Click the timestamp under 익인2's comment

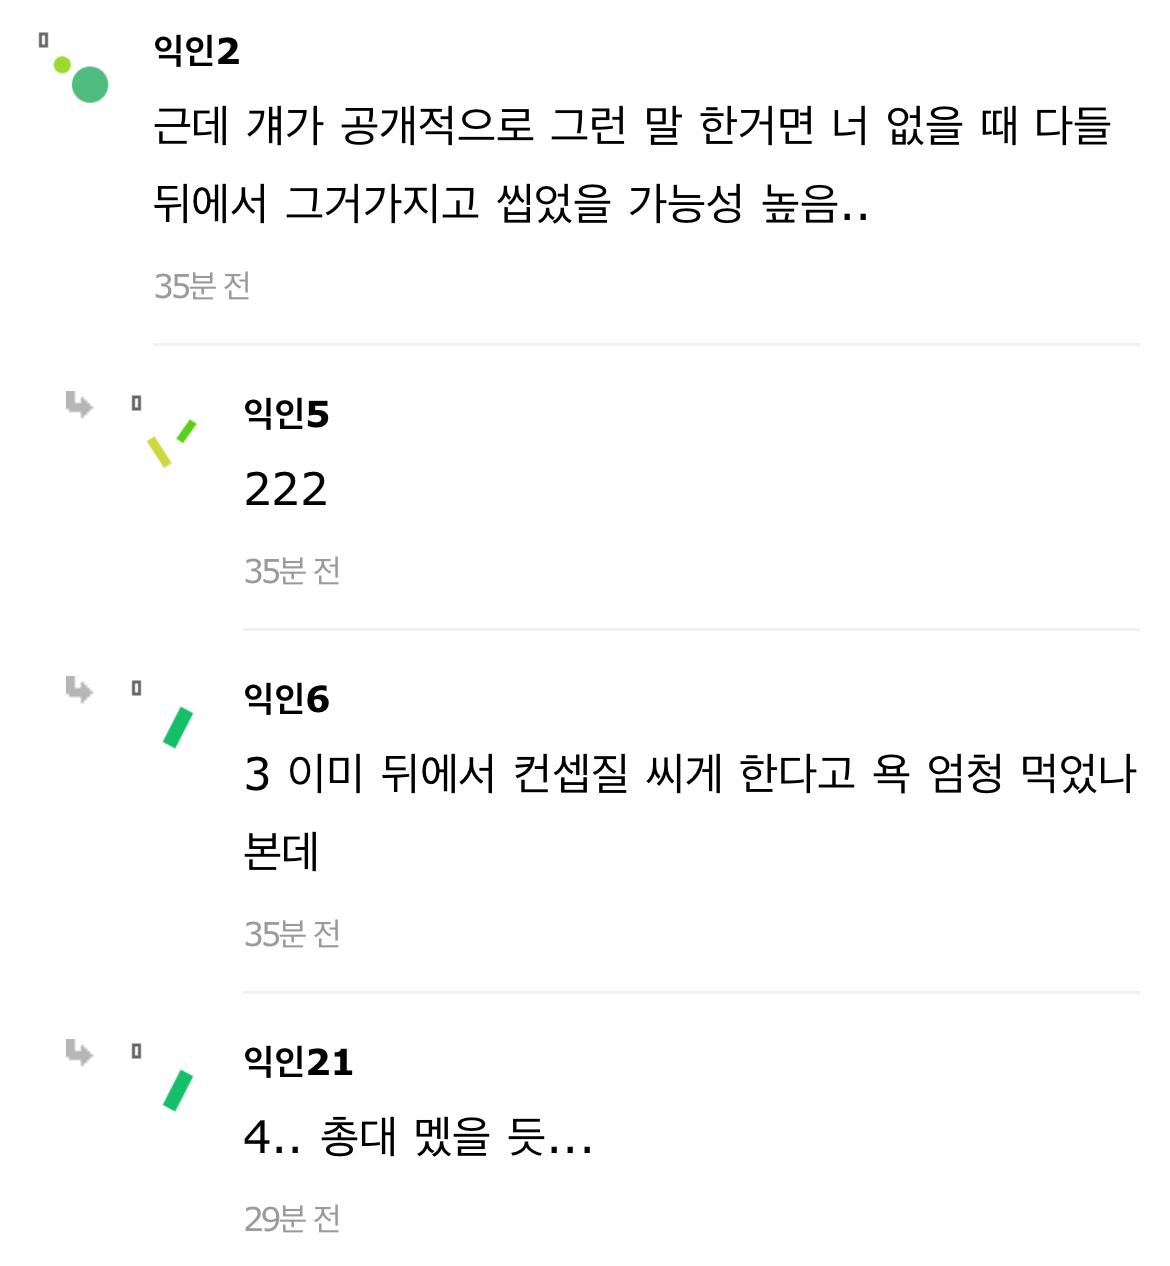(202, 286)
